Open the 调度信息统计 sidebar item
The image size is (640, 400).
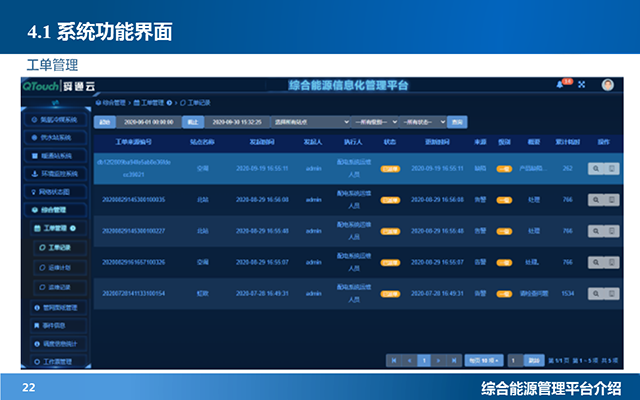(59, 344)
